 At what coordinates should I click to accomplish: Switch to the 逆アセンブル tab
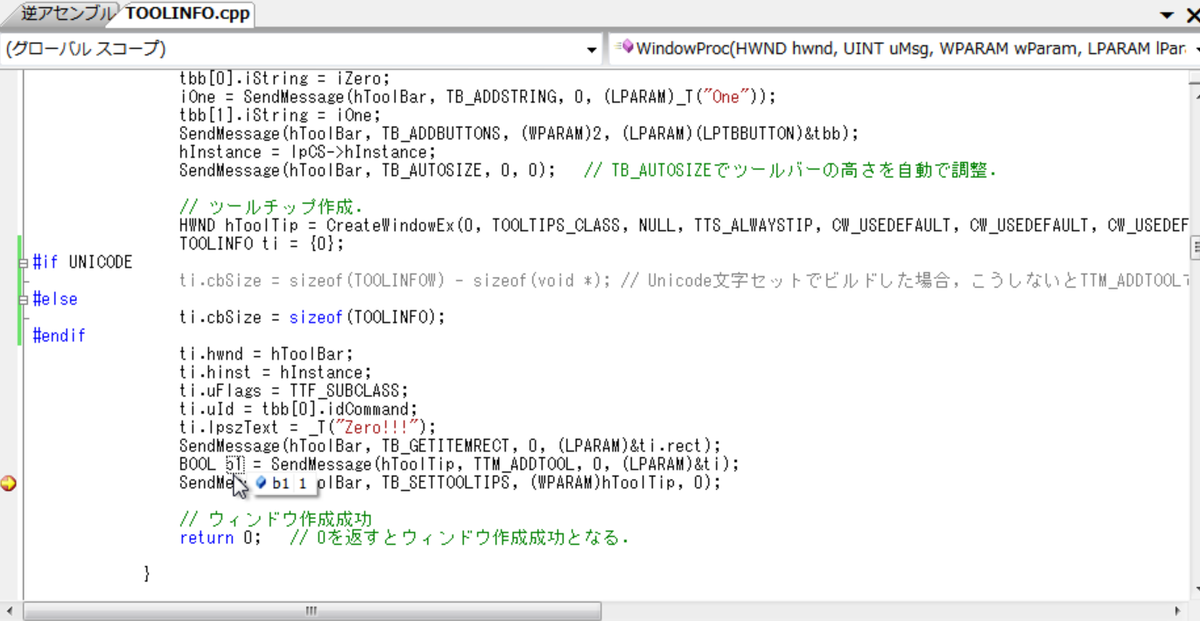67,14
